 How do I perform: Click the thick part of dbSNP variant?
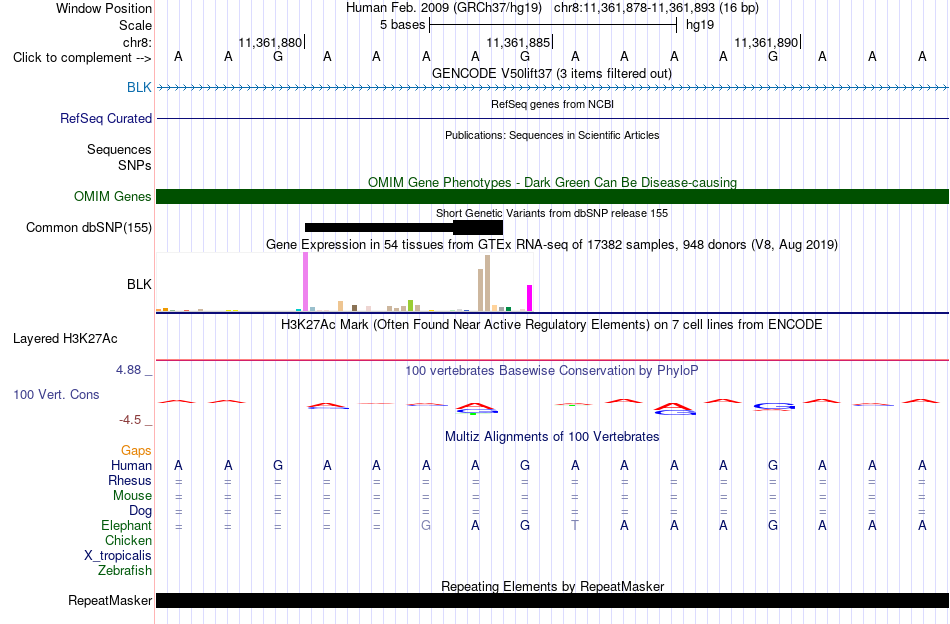click(x=478, y=227)
